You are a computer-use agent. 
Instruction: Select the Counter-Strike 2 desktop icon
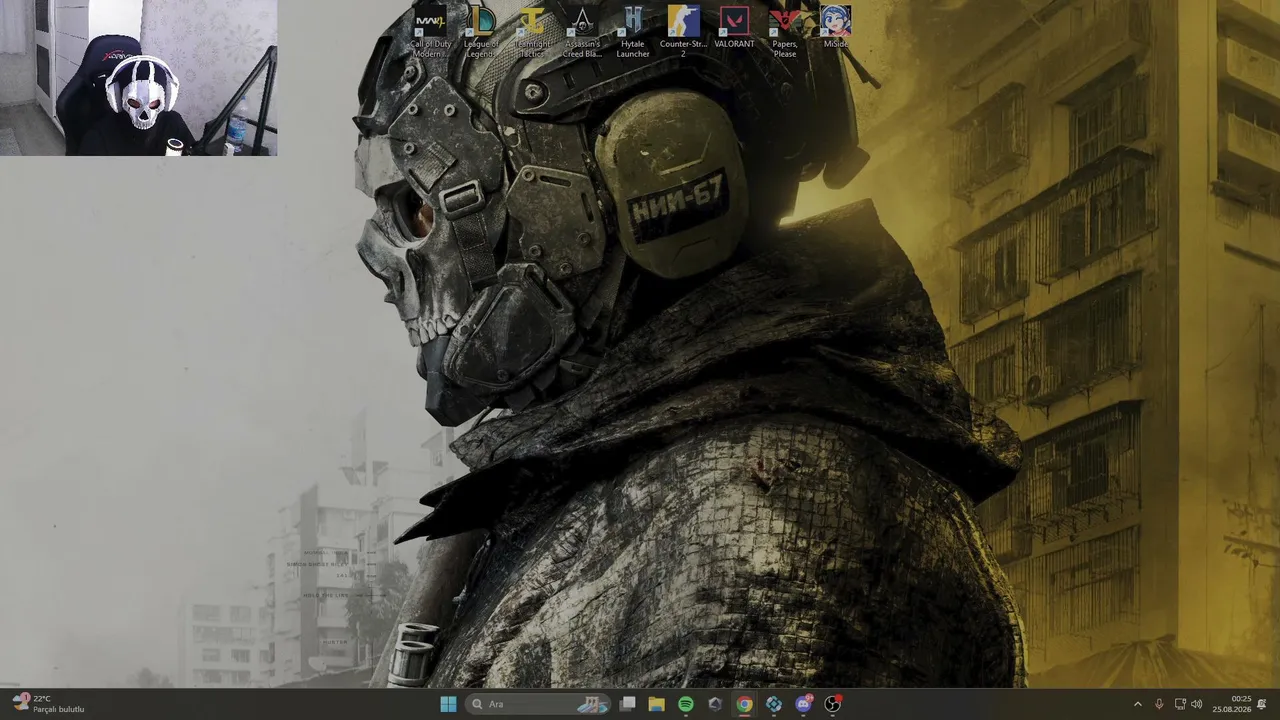coord(683,31)
